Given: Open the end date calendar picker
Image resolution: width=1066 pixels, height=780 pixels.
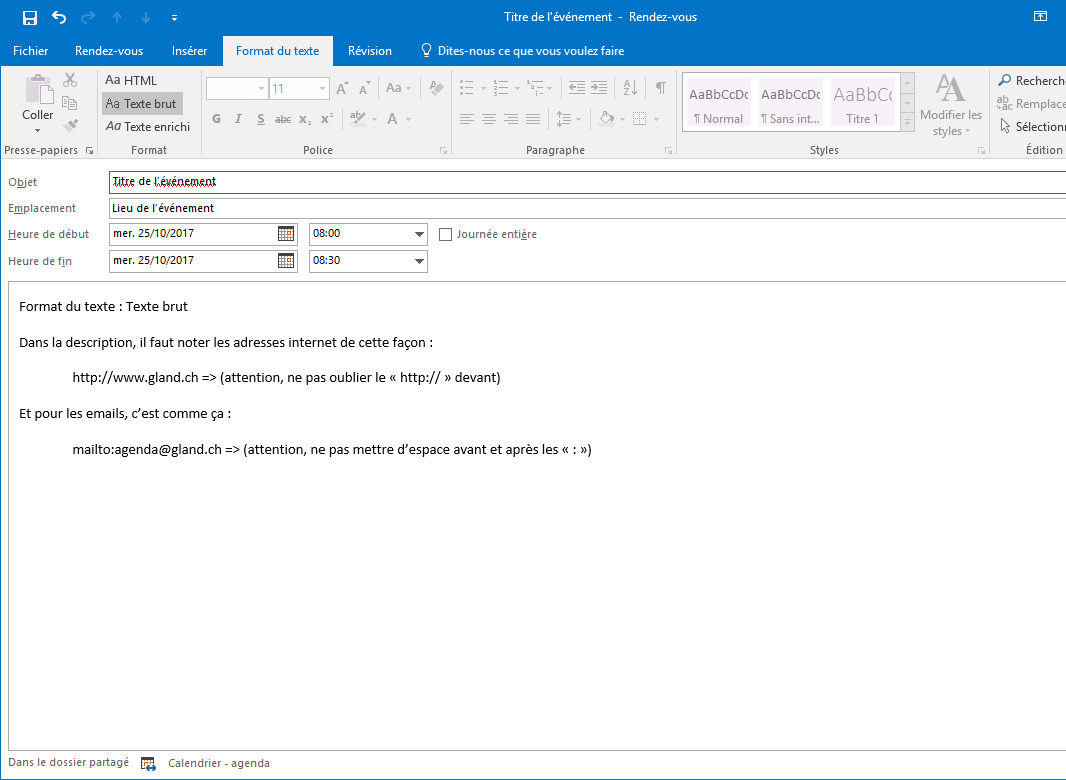Looking at the screenshot, I should (286, 261).
